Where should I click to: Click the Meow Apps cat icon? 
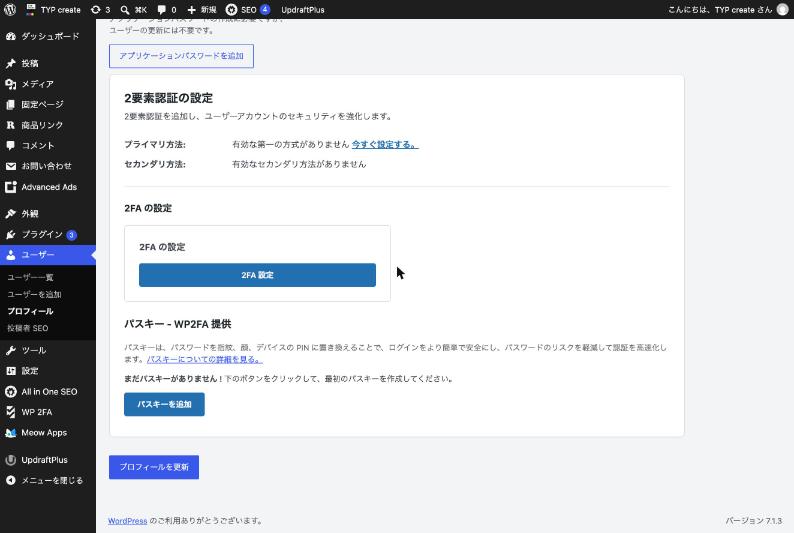coord(11,433)
